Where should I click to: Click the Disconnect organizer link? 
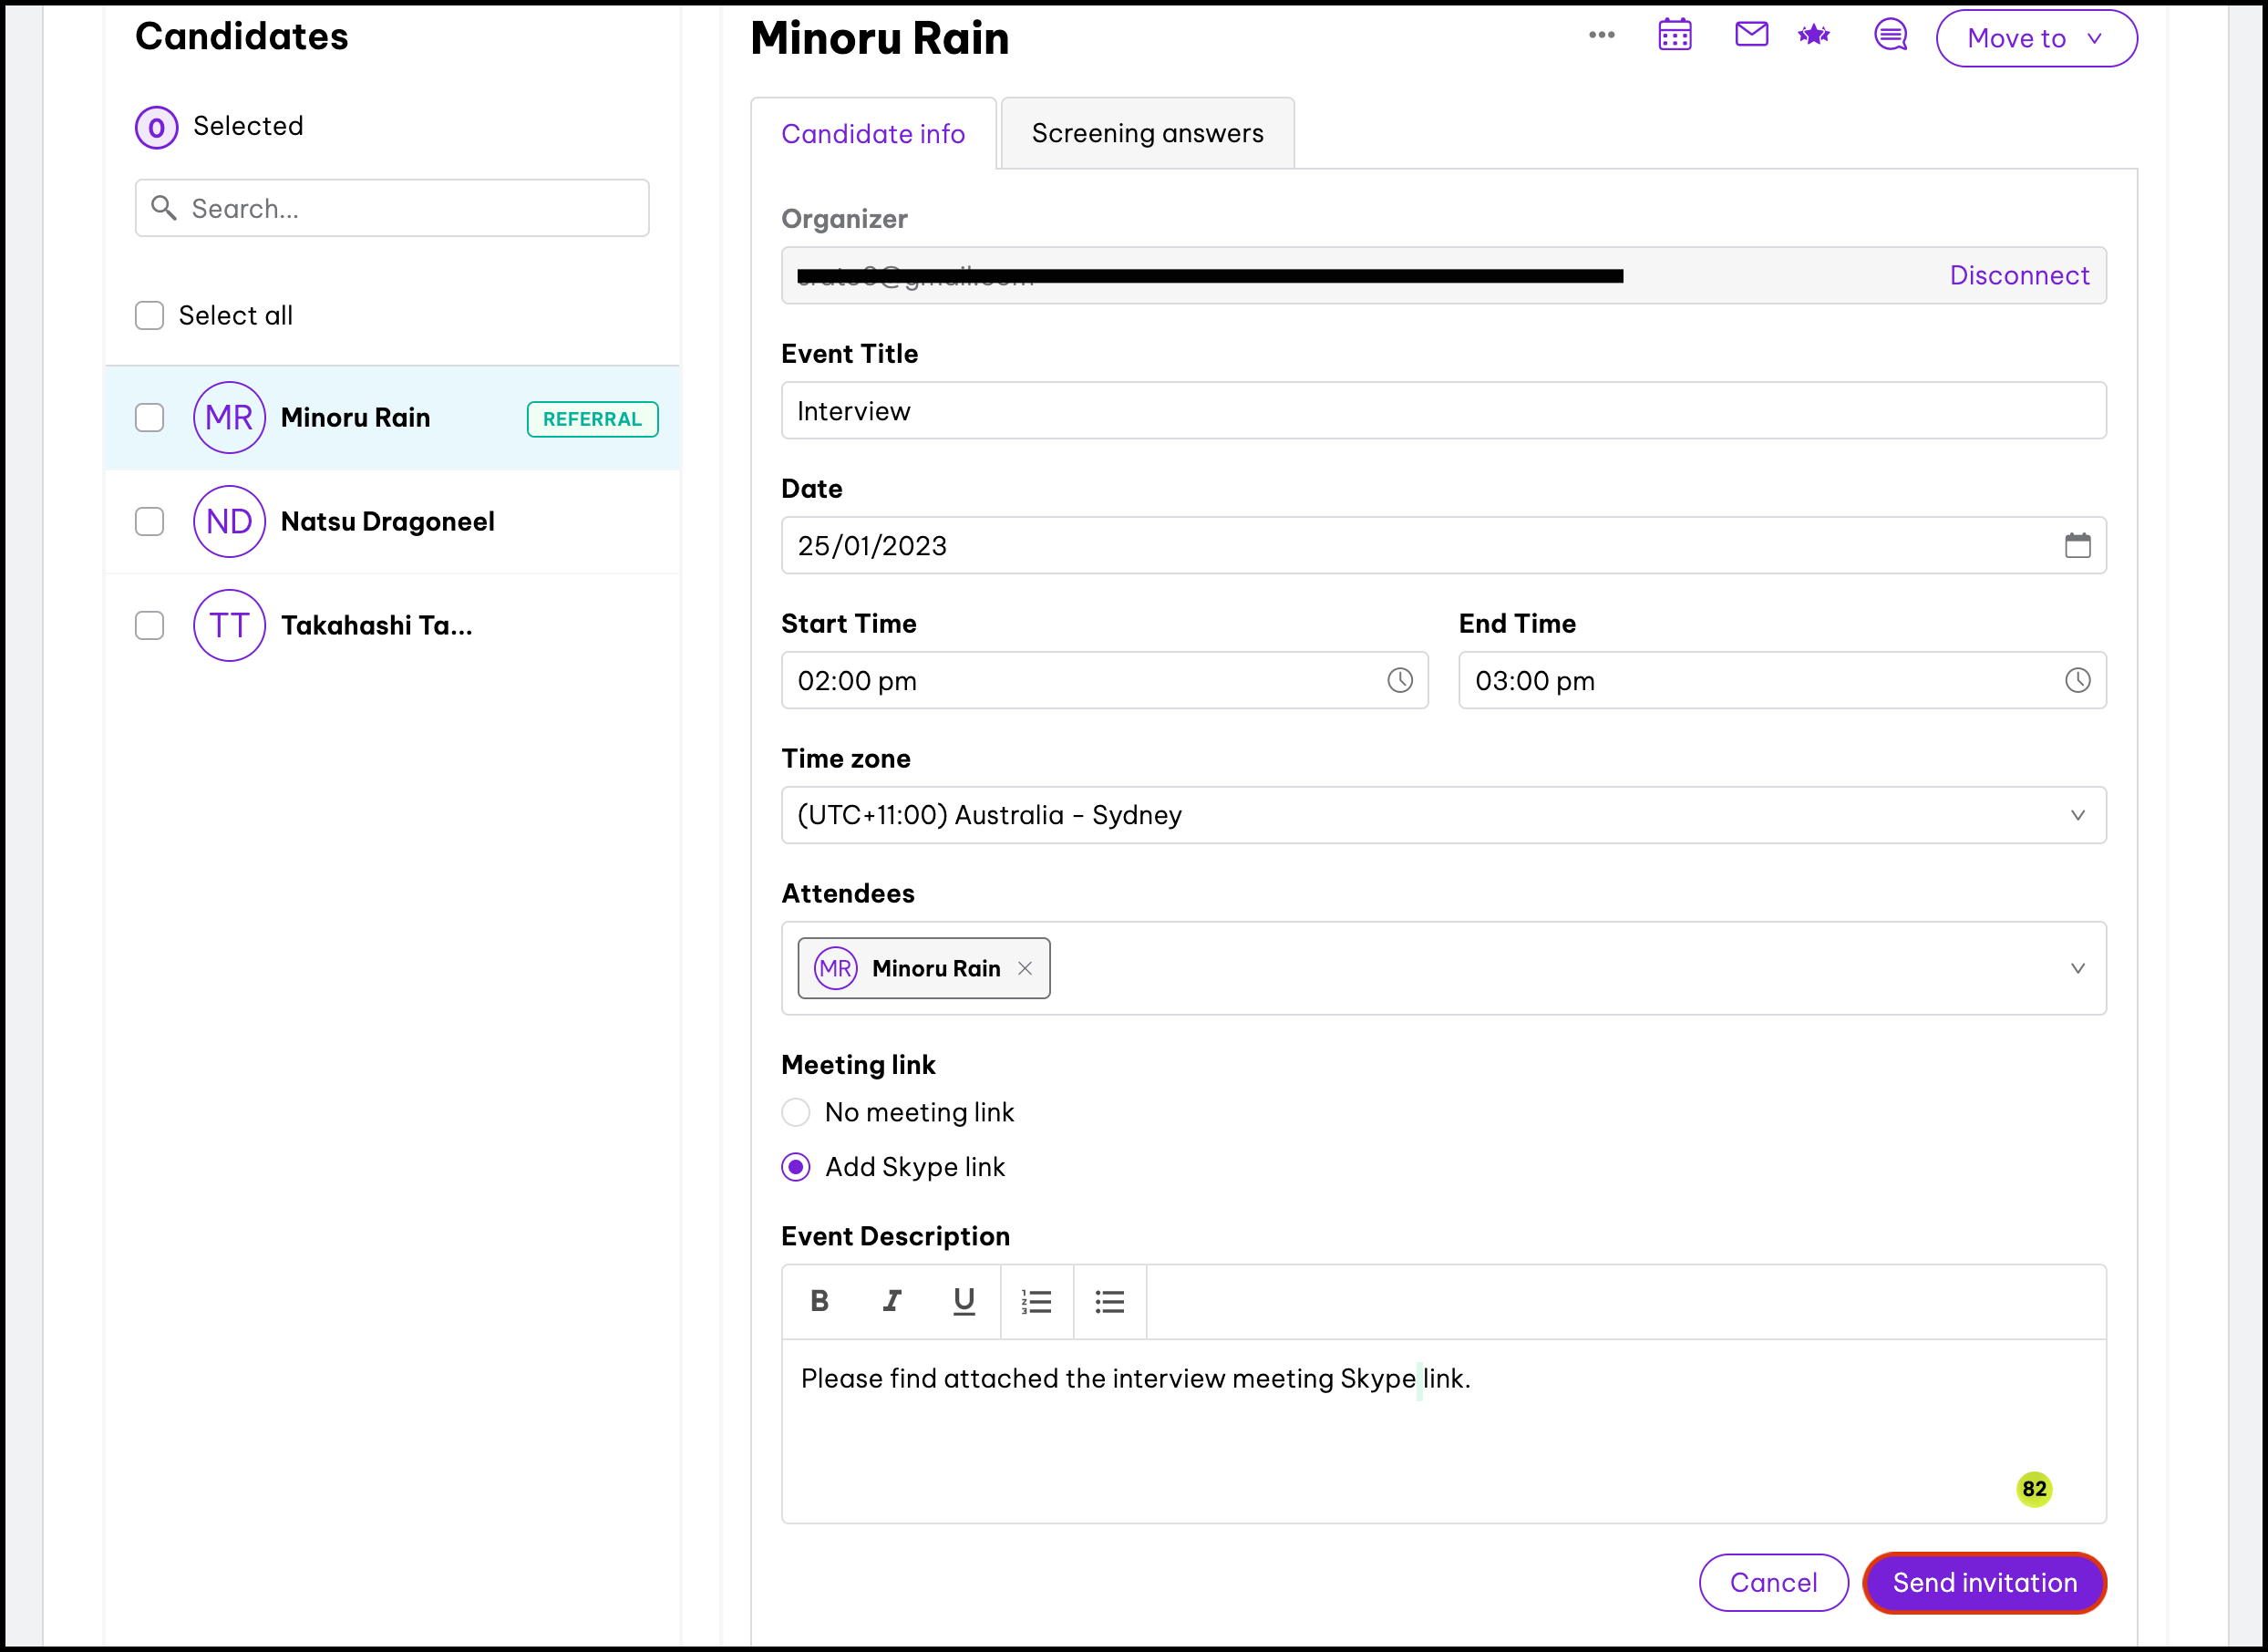pos(2018,276)
